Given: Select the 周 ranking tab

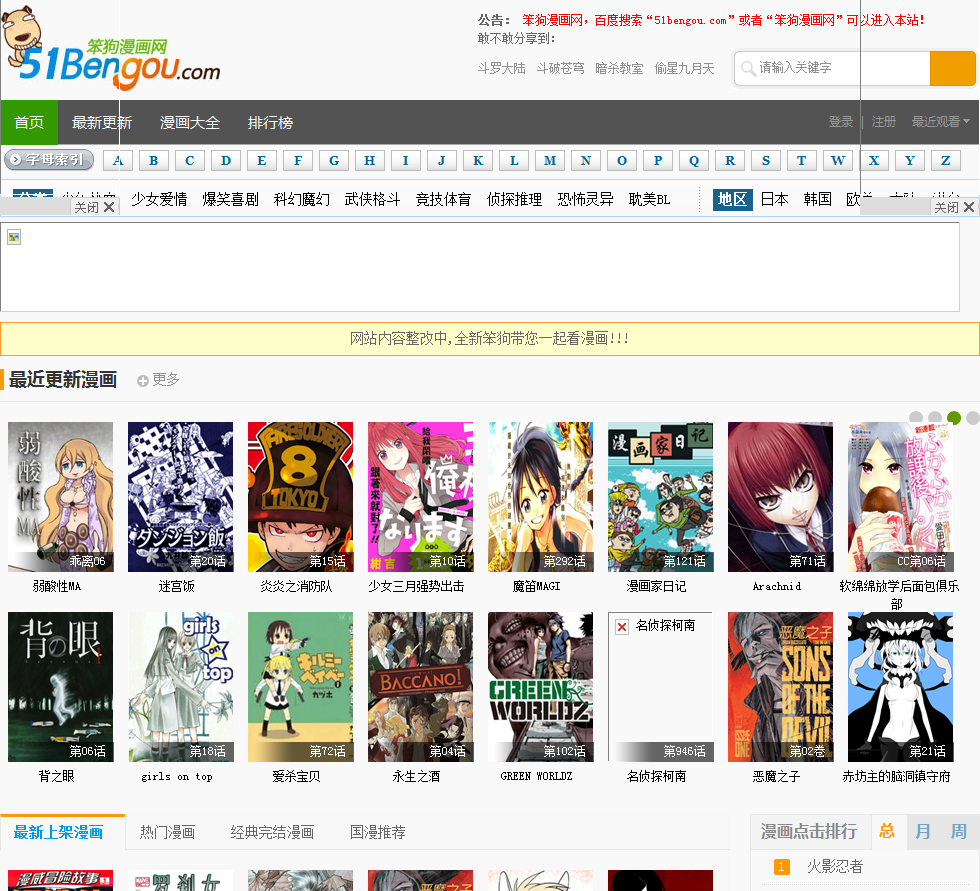Looking at the screenshot, I should click(959, 832).
